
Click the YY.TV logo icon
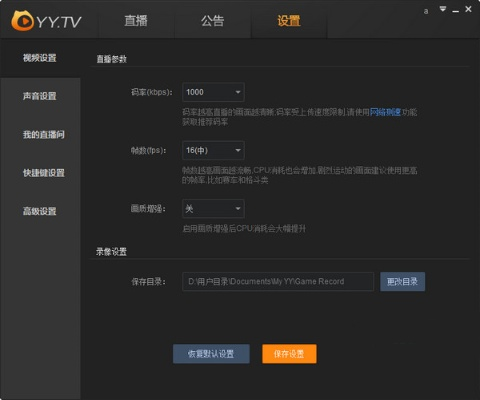(23, 21)
